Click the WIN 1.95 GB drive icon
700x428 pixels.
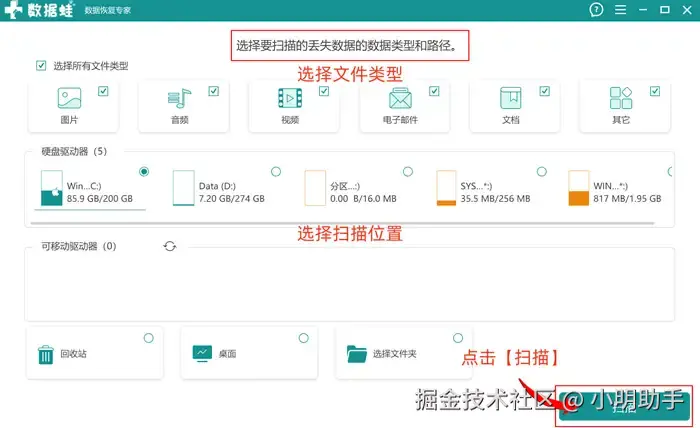coord(578,188)
